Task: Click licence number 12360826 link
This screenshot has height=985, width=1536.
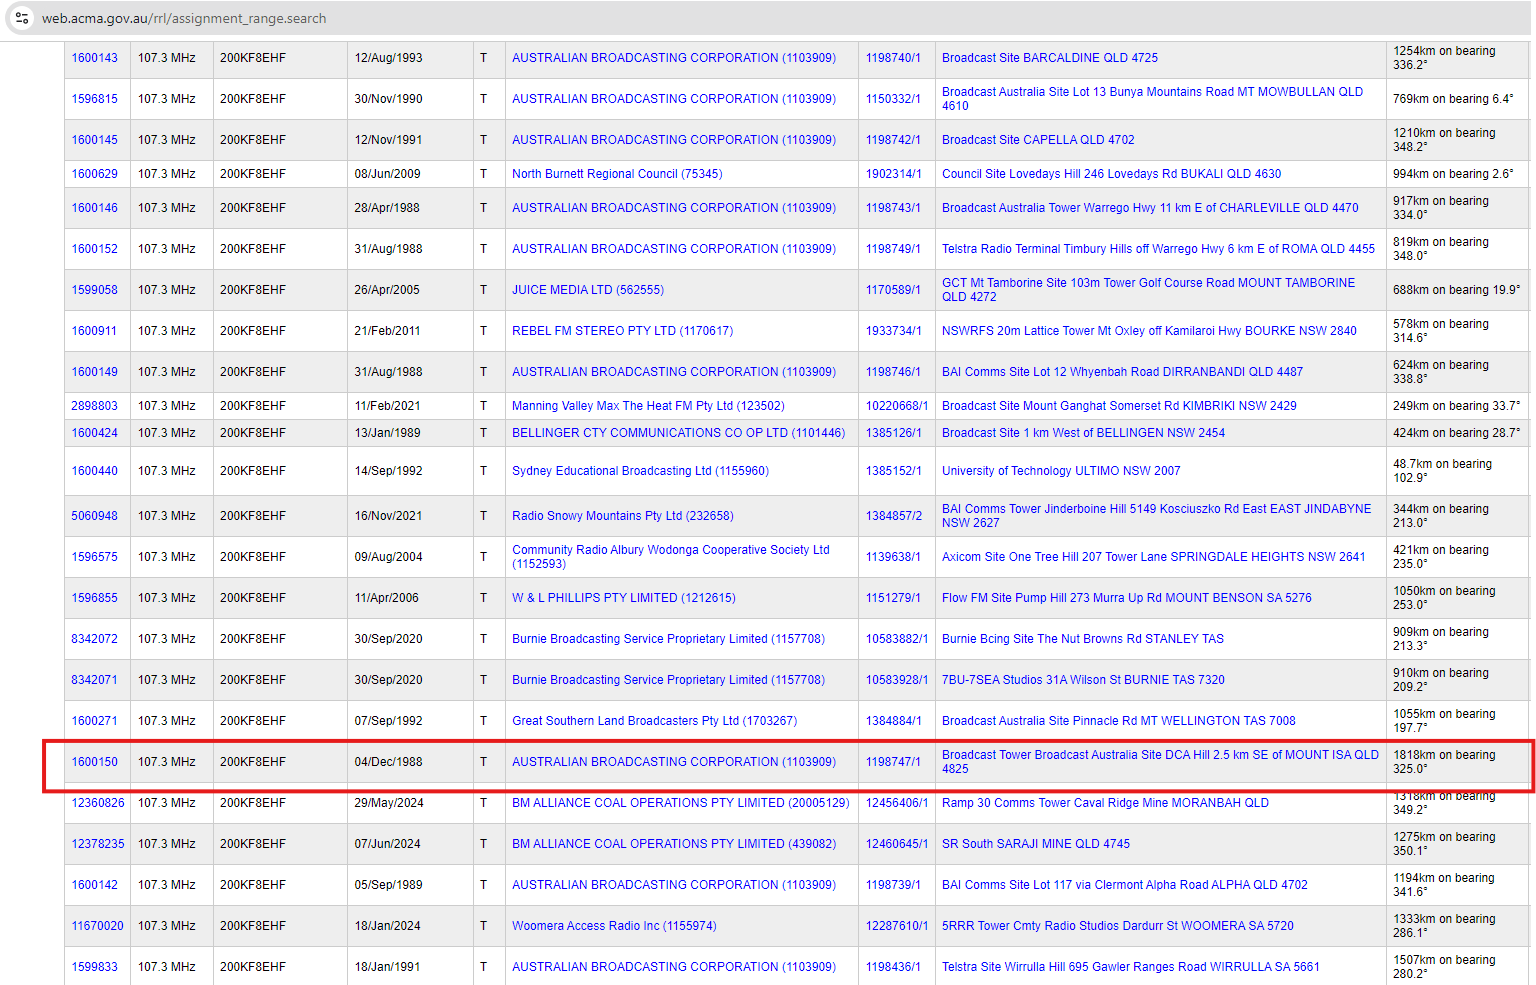Action: click(98, 803)
